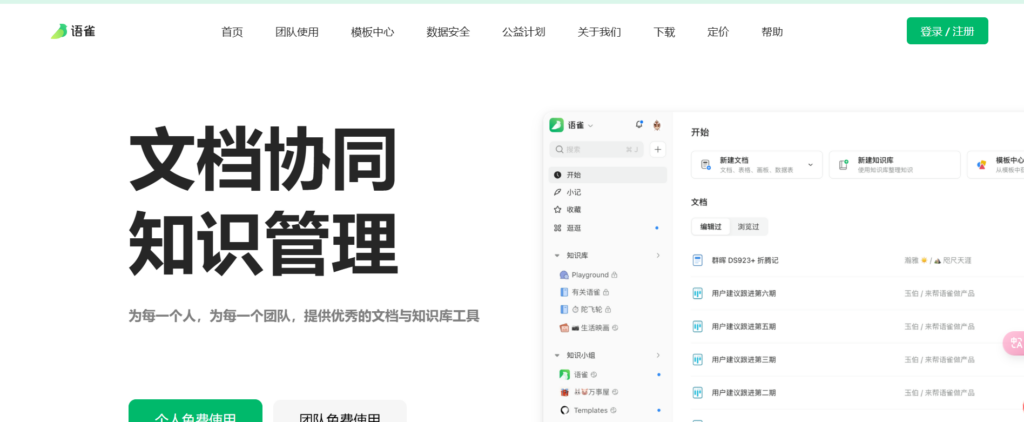Image resolution: width=1024 pixels, height=422 pixels.
Task: Select the 小记 feather icon in sidebar
Action: pos(557,192)
